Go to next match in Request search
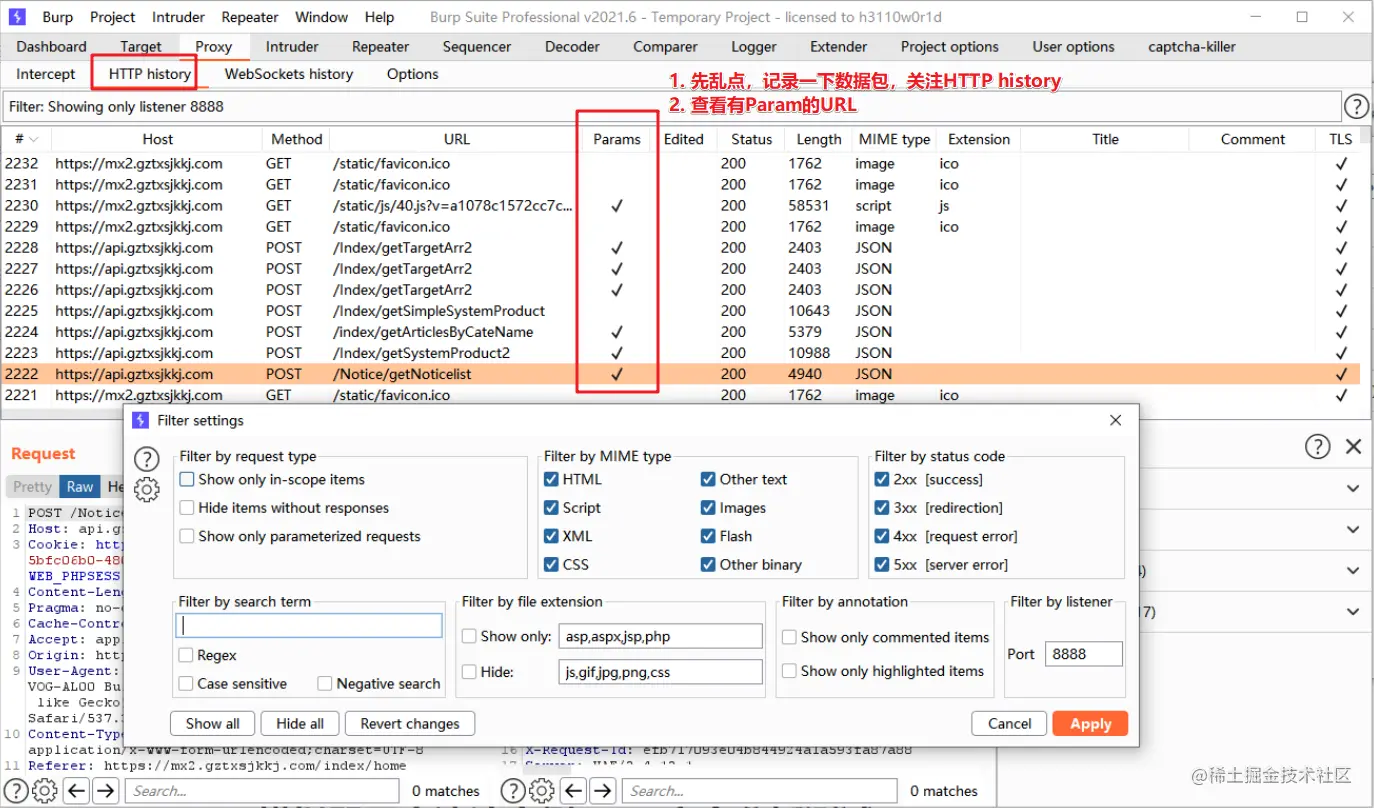Screen dimensions: 1374x808 106,791
